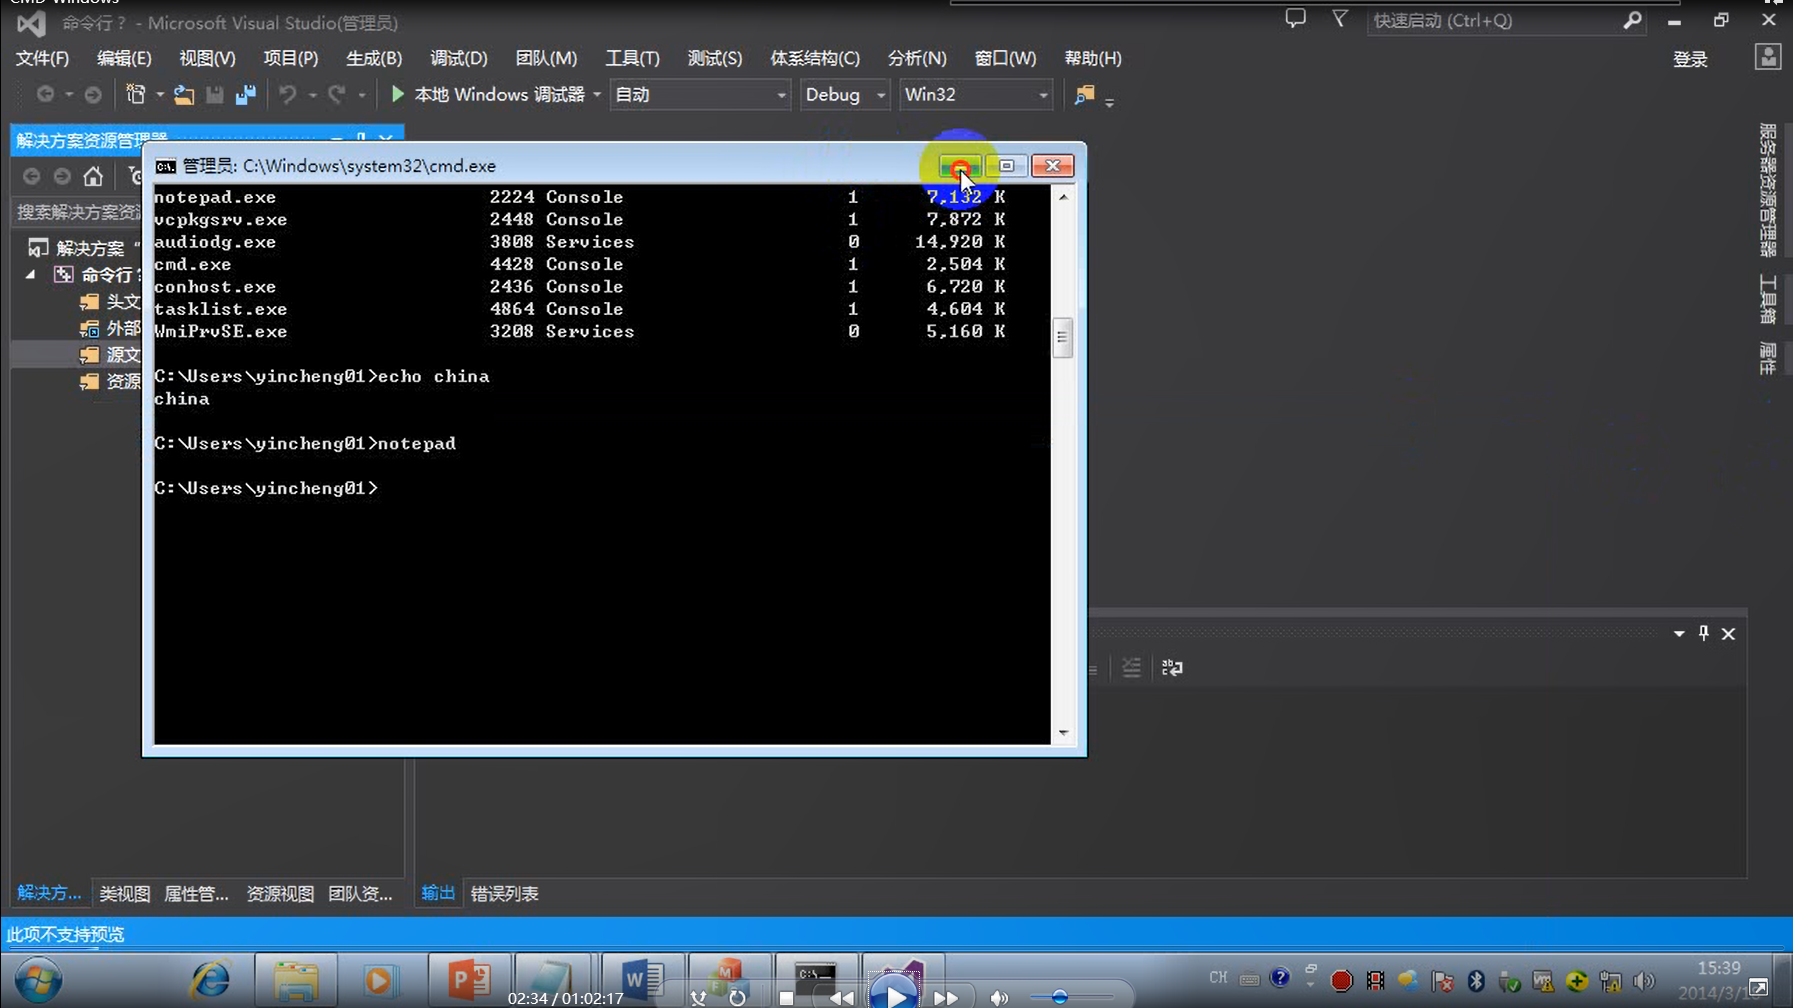This screenshot has height=1008, width=1793.
Task: Click the Open File folder icon in toolbar
Action: pyautogui.click(x=184, y=94)
